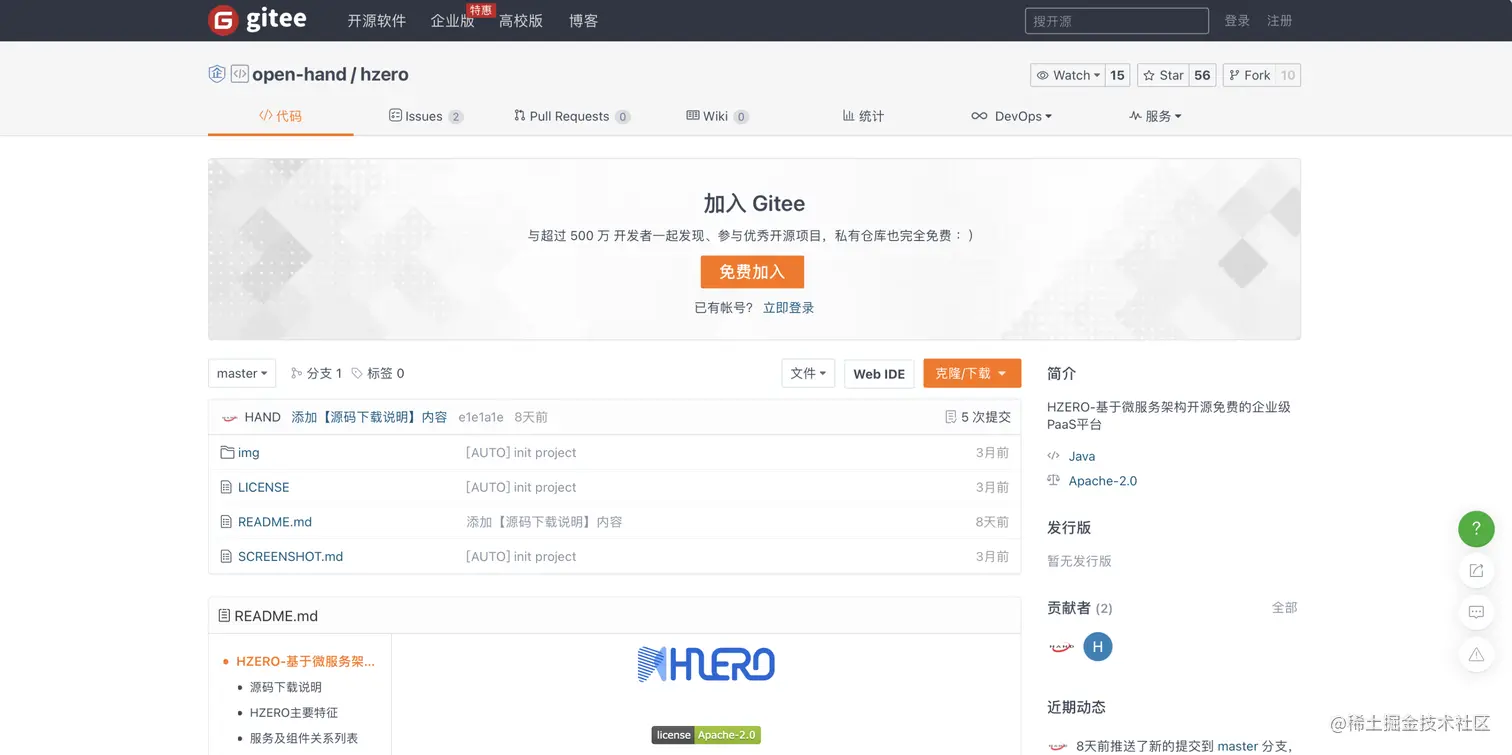Open the LICENSE file
Image resolution: width=1512 pixels, height=755 pixels.
click(x=264, y=487)
